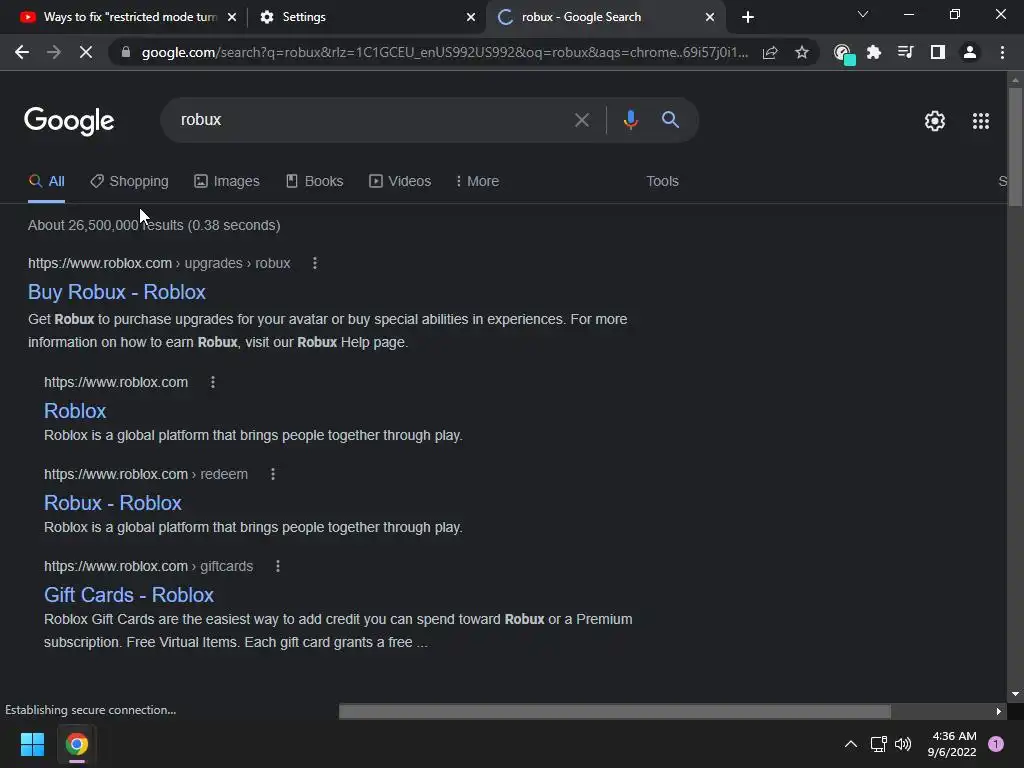This screenshot has height=768, width=1024.
Task: Click the scroll right arrow
Action: 999,711
